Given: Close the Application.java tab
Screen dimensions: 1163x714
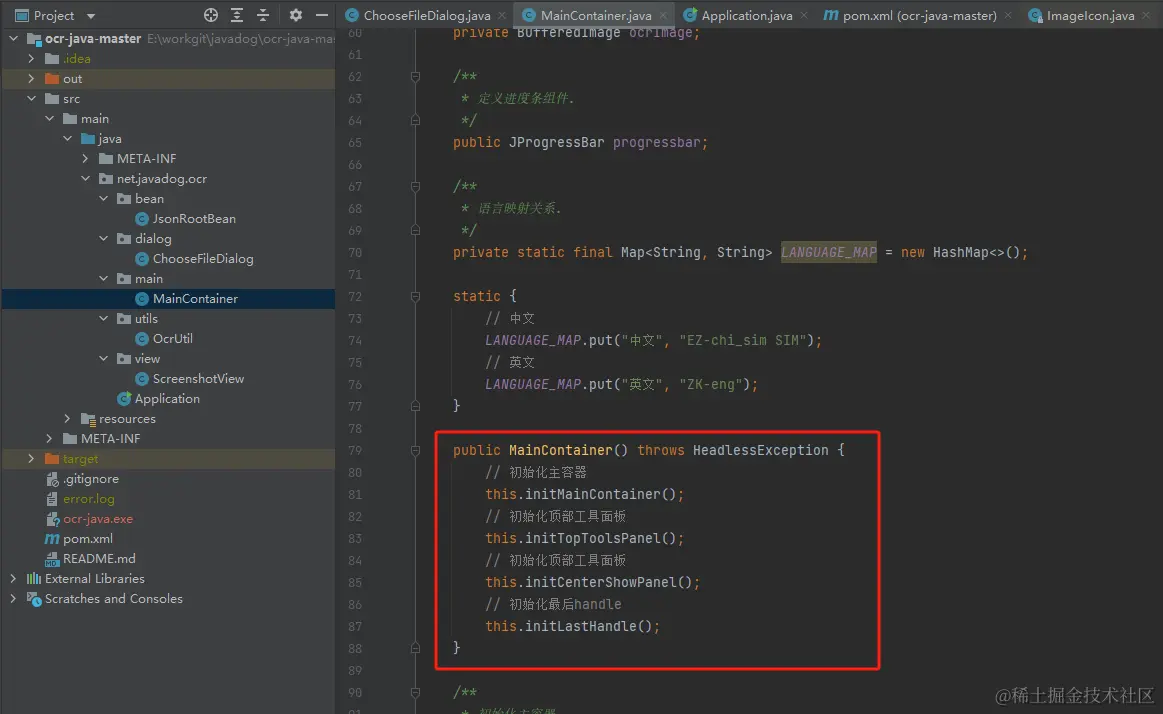Looking at the screenshot, I should (x=804, y=15).
